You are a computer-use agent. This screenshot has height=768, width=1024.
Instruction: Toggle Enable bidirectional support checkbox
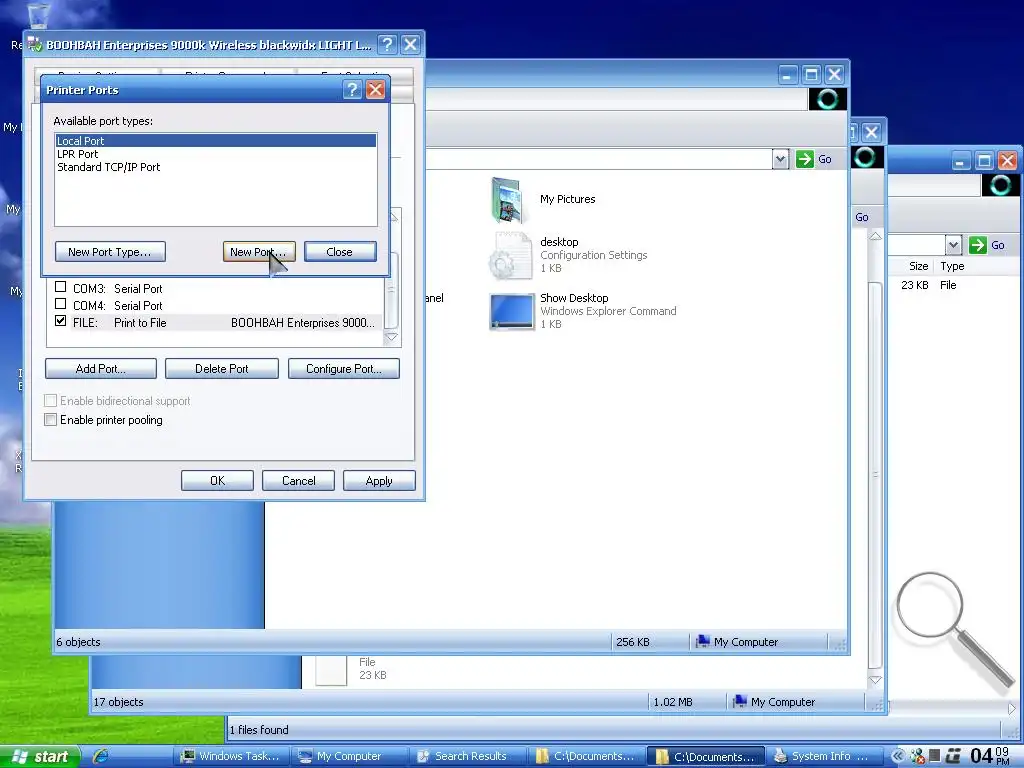pyautogui.click(x=50, y=400)
